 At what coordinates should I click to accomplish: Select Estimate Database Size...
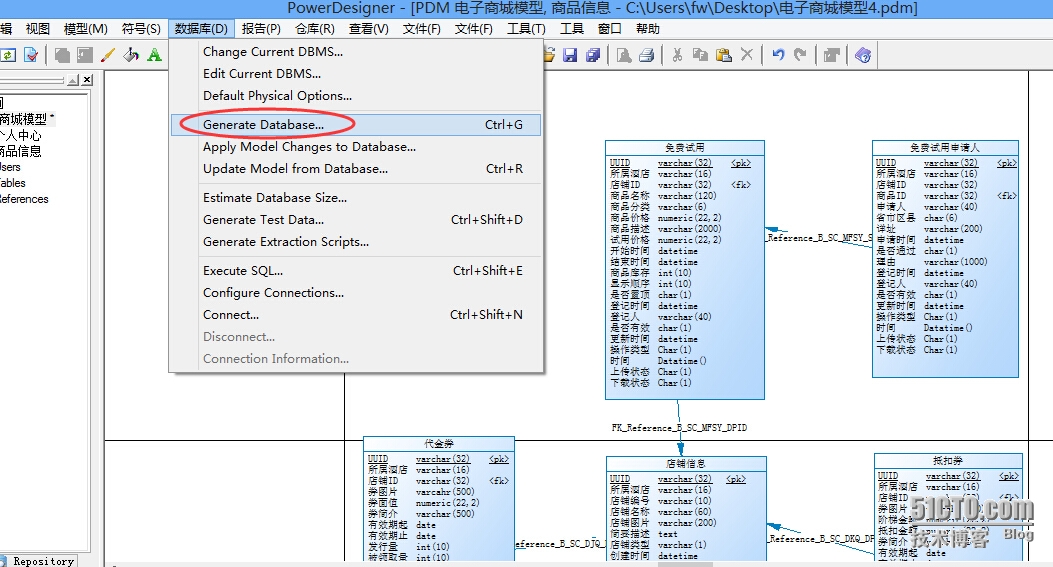pos(357,198)
